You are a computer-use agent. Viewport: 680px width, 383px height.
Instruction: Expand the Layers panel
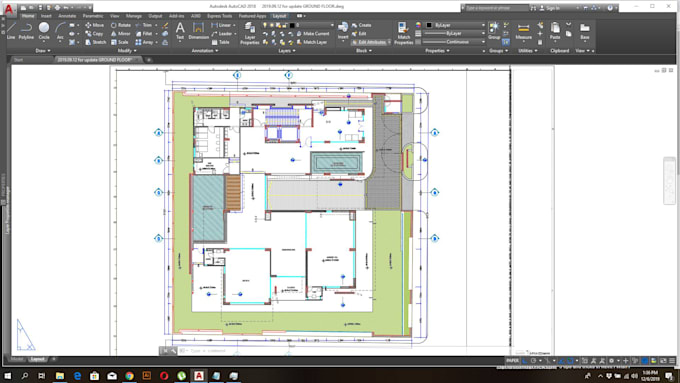[x=286, y=51]
